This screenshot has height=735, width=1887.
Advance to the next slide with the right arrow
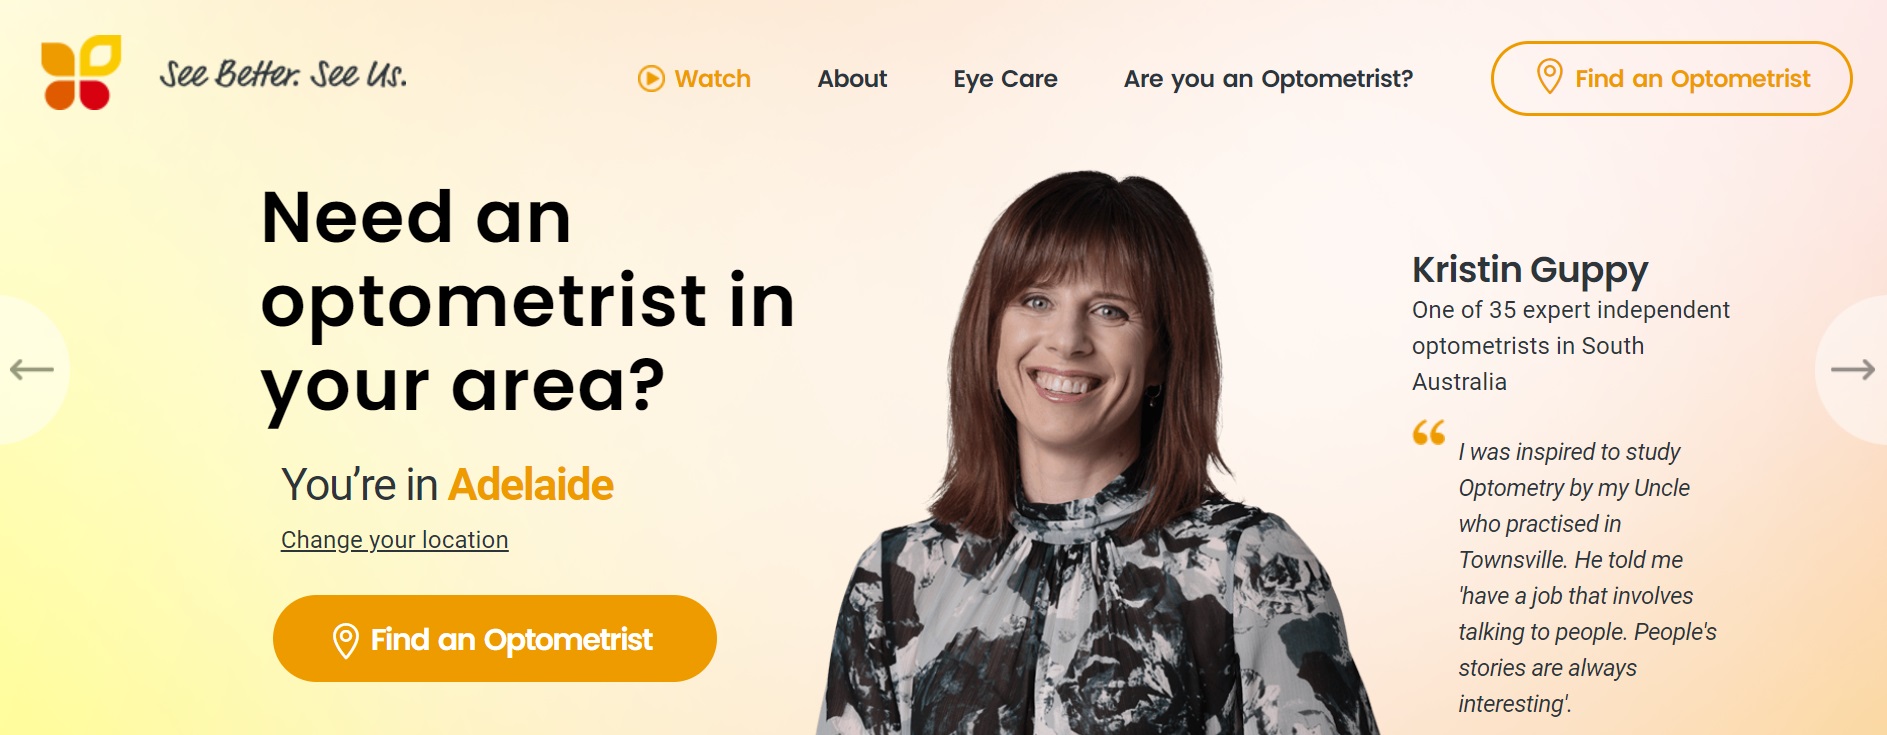tap(1852, 369)
